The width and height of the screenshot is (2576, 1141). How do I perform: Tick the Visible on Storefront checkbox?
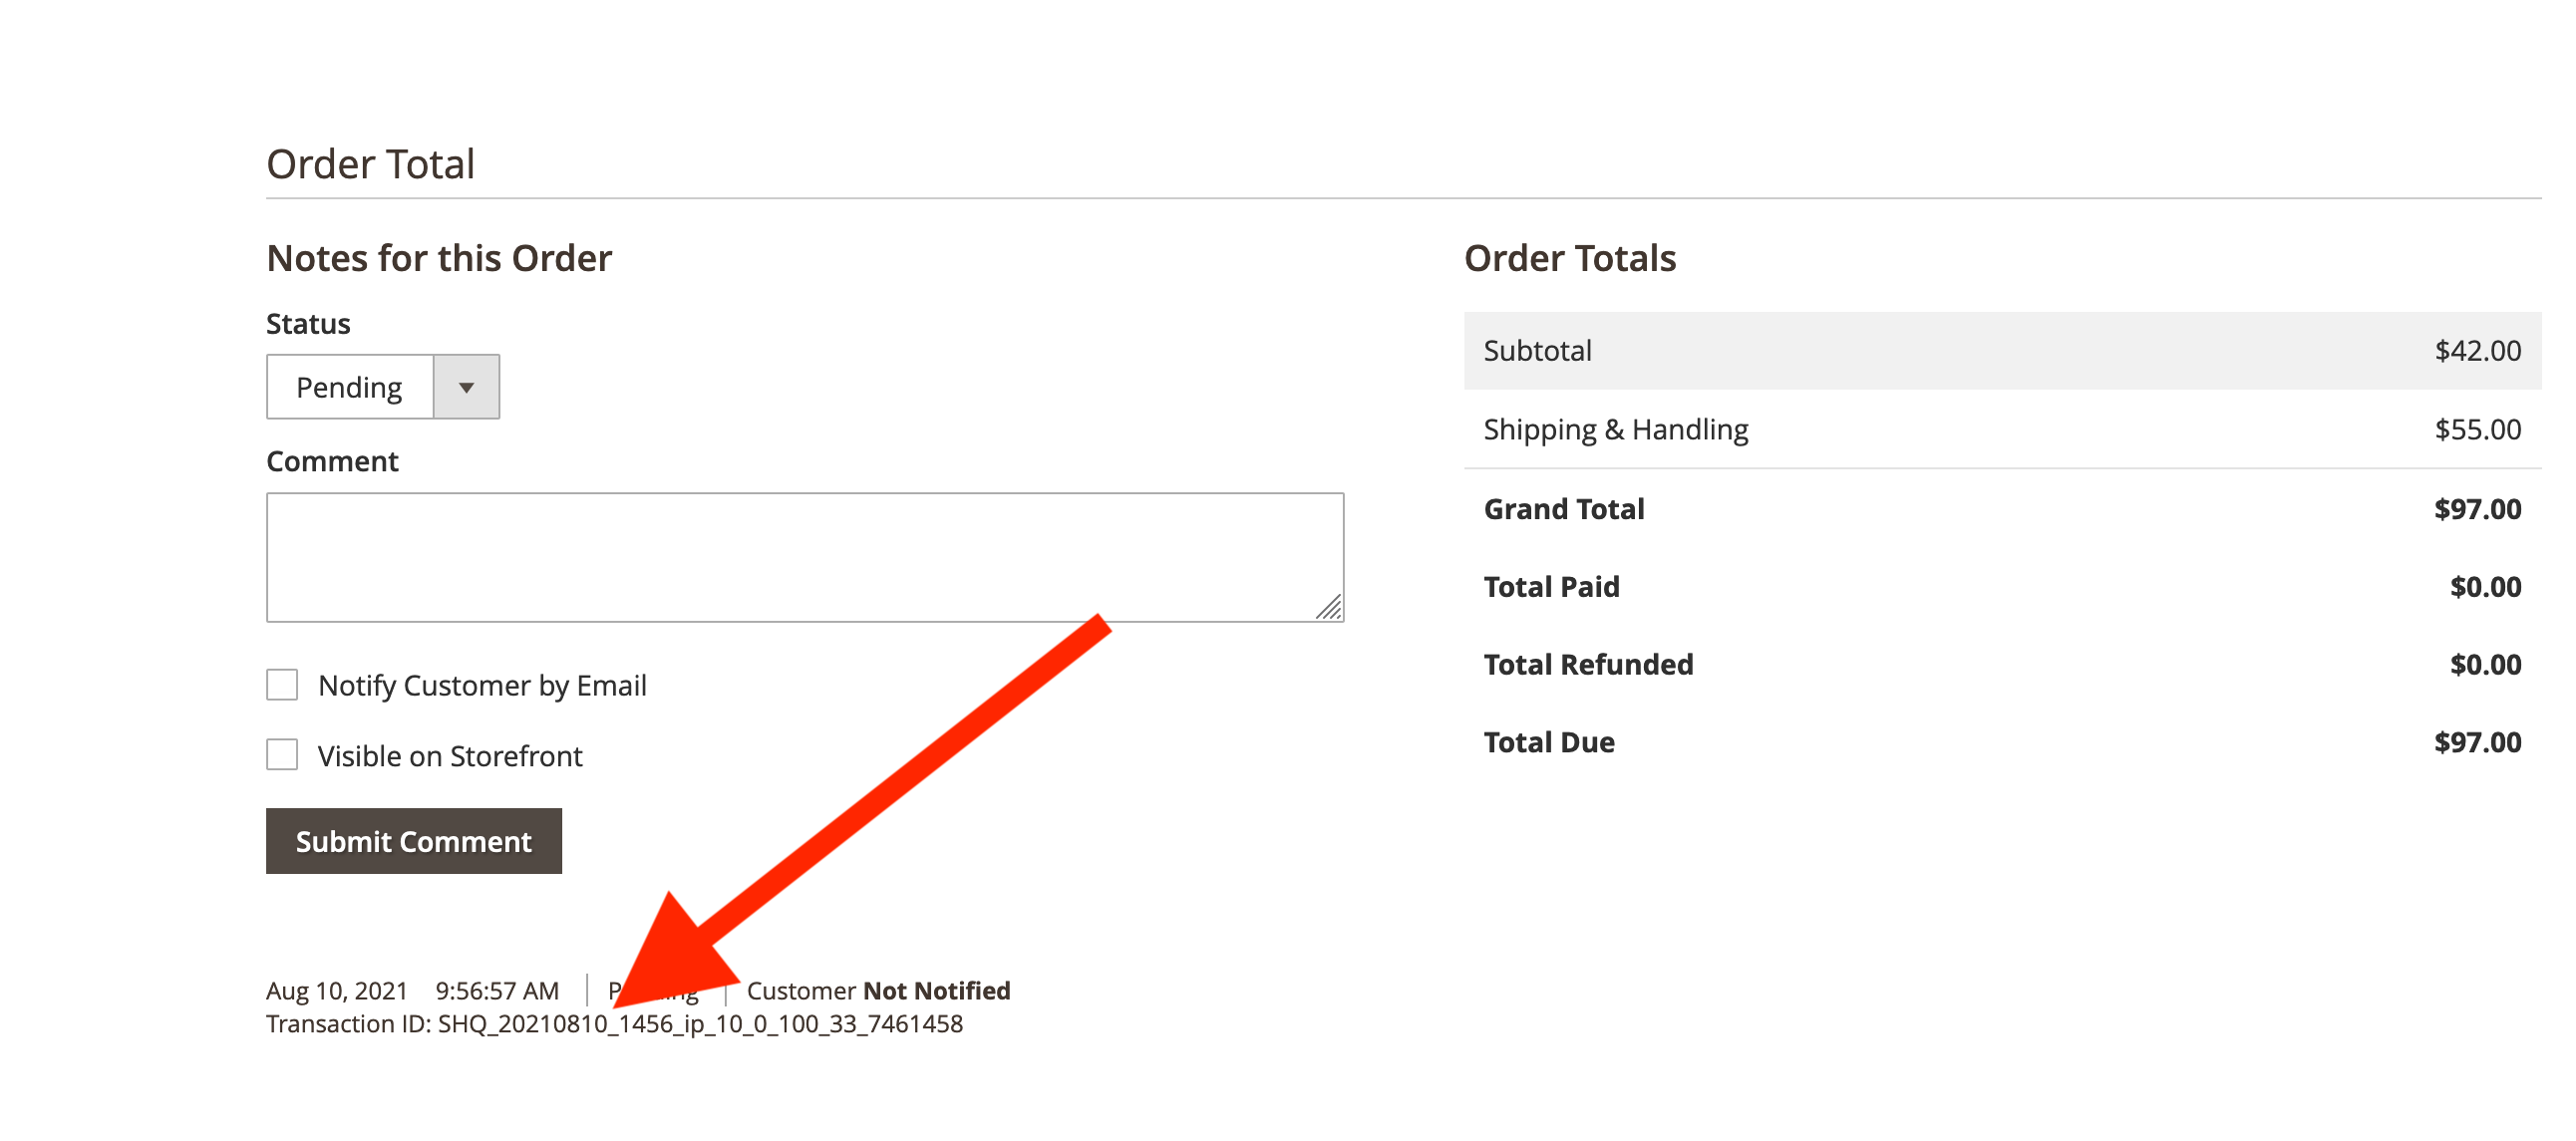(282, 755)
